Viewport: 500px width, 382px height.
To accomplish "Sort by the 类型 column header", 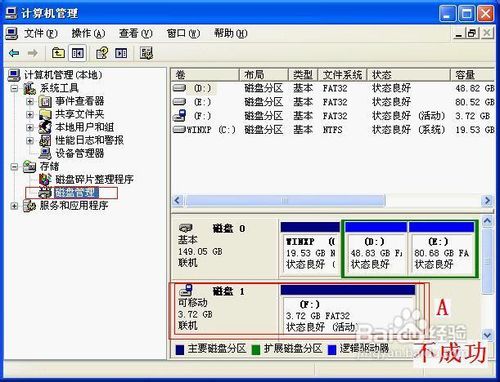I will click(x=303, y=75).
